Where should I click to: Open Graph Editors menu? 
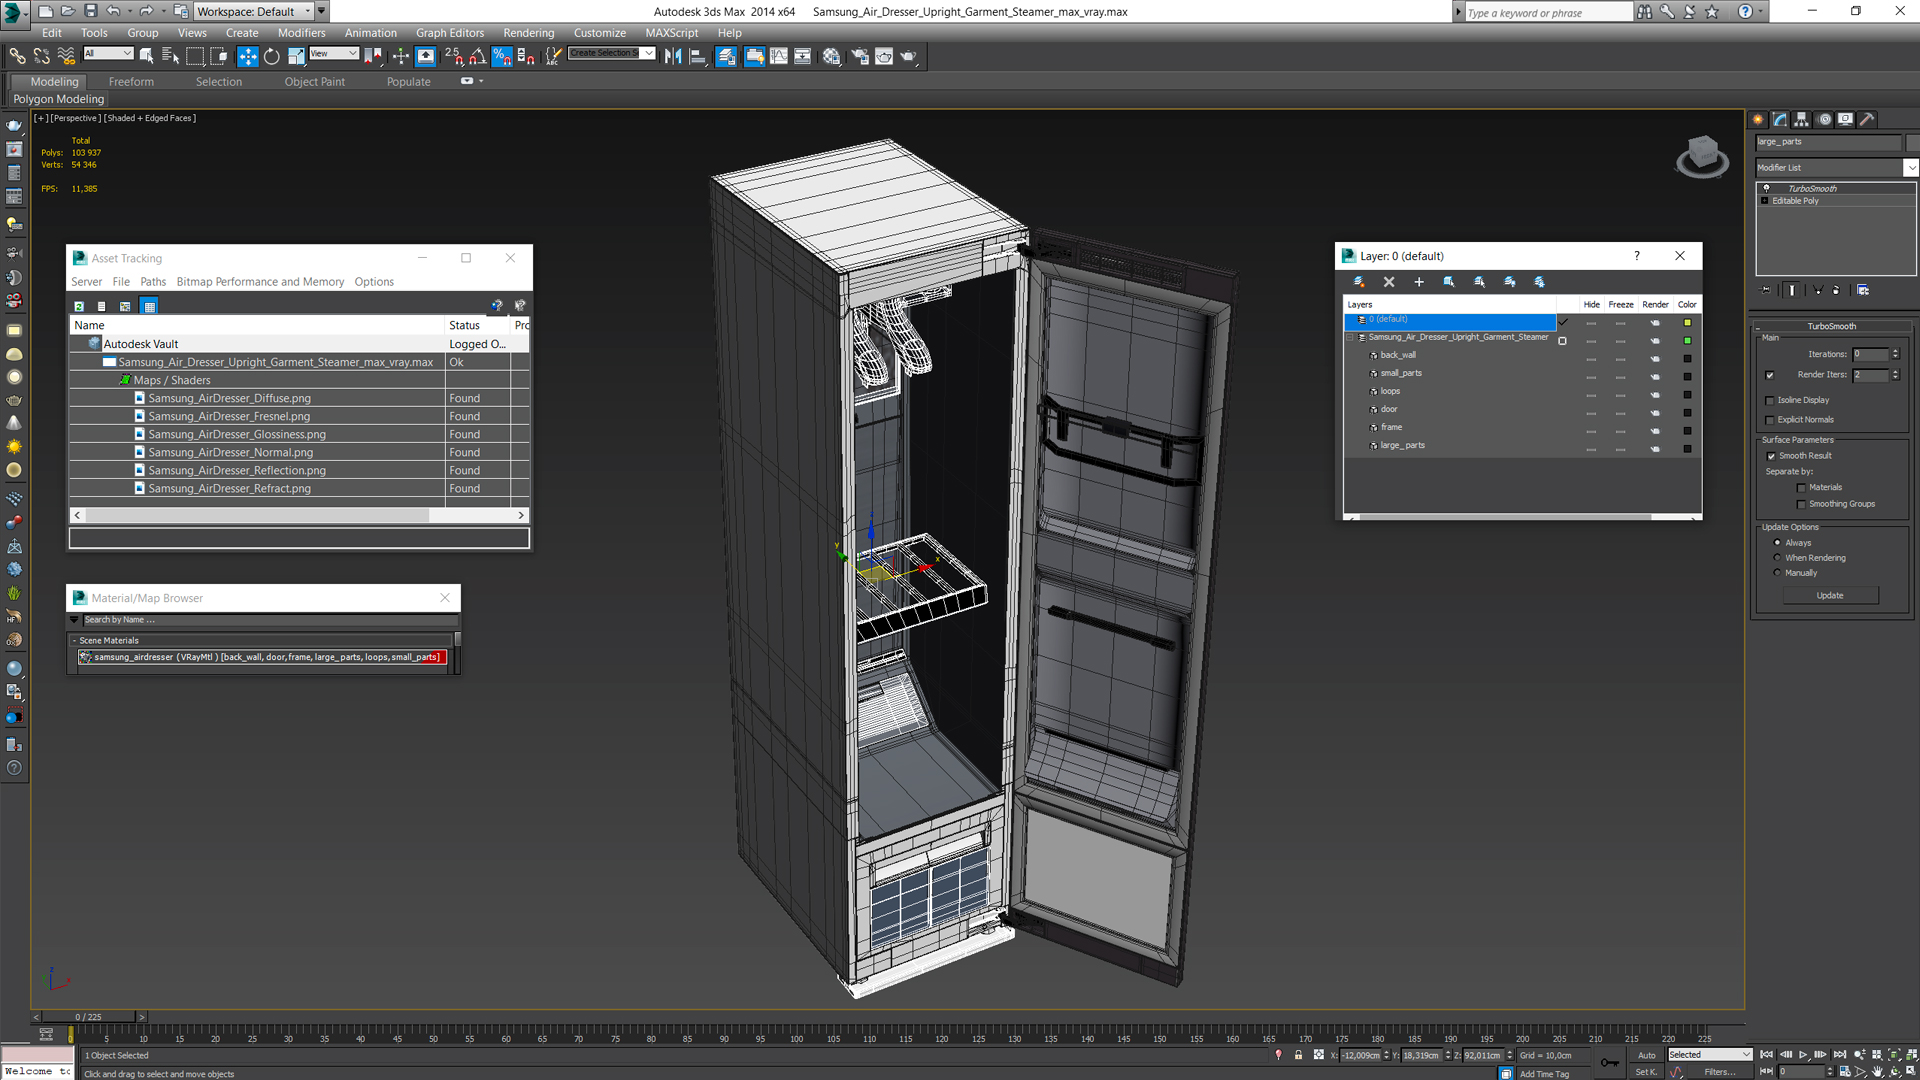pyautogui.click(x=449, y=33)
